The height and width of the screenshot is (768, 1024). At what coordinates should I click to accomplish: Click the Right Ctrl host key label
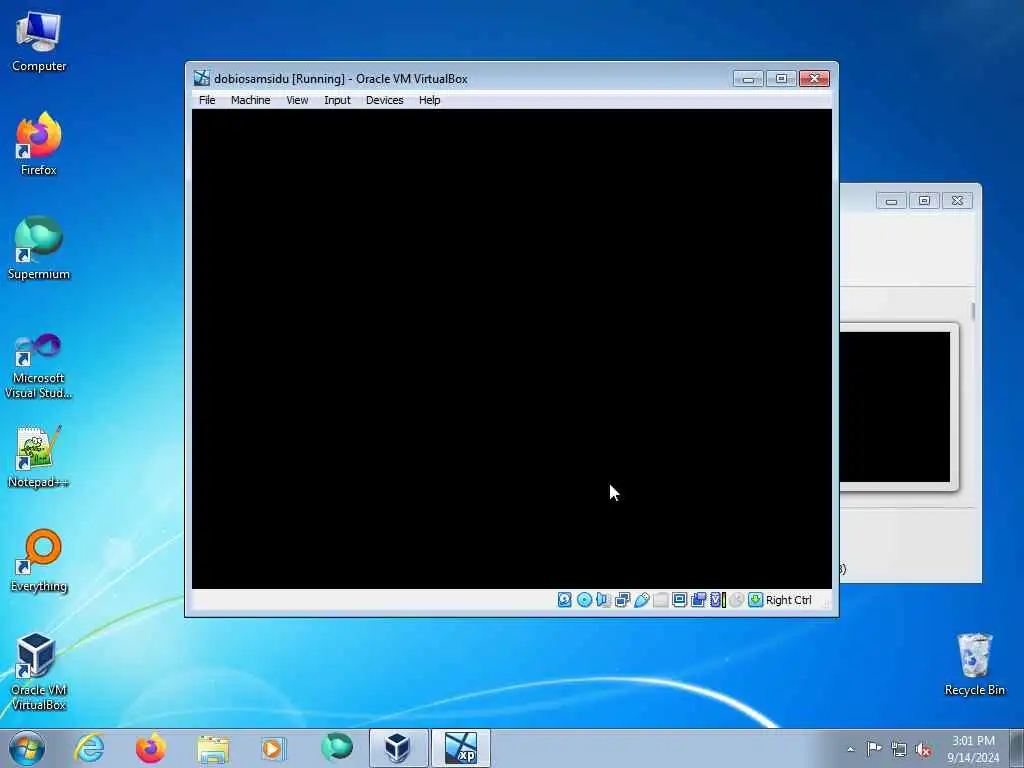(788, 600)
